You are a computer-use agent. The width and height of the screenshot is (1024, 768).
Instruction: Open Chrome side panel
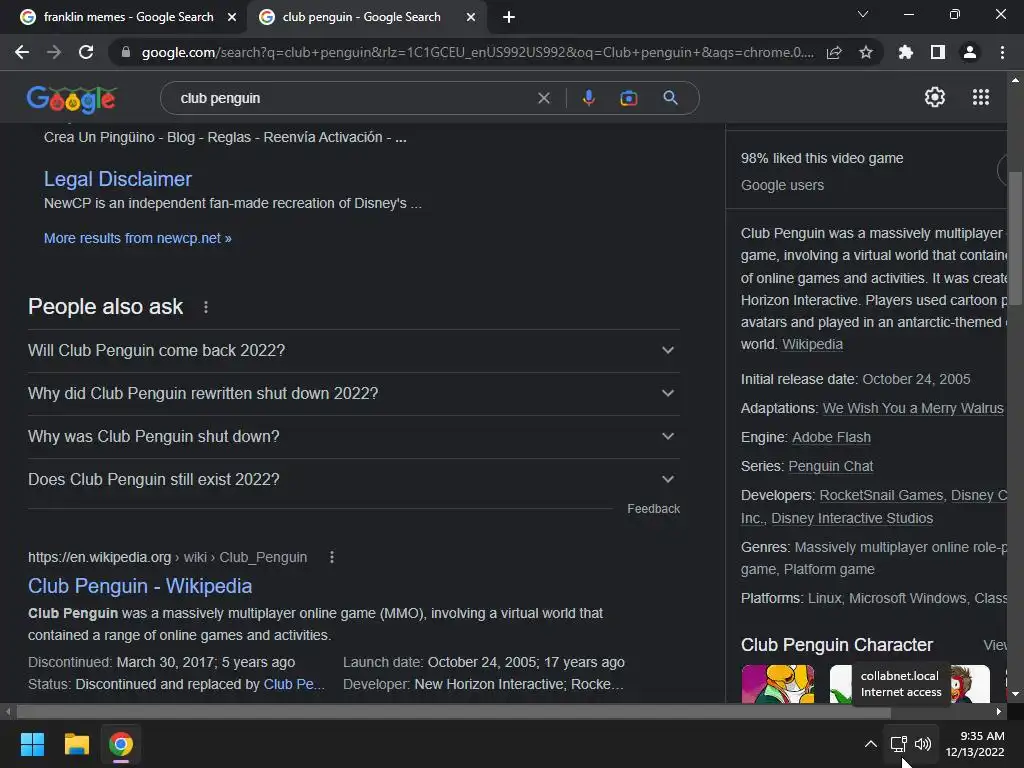pyautogui.click(x=938, y=52)
